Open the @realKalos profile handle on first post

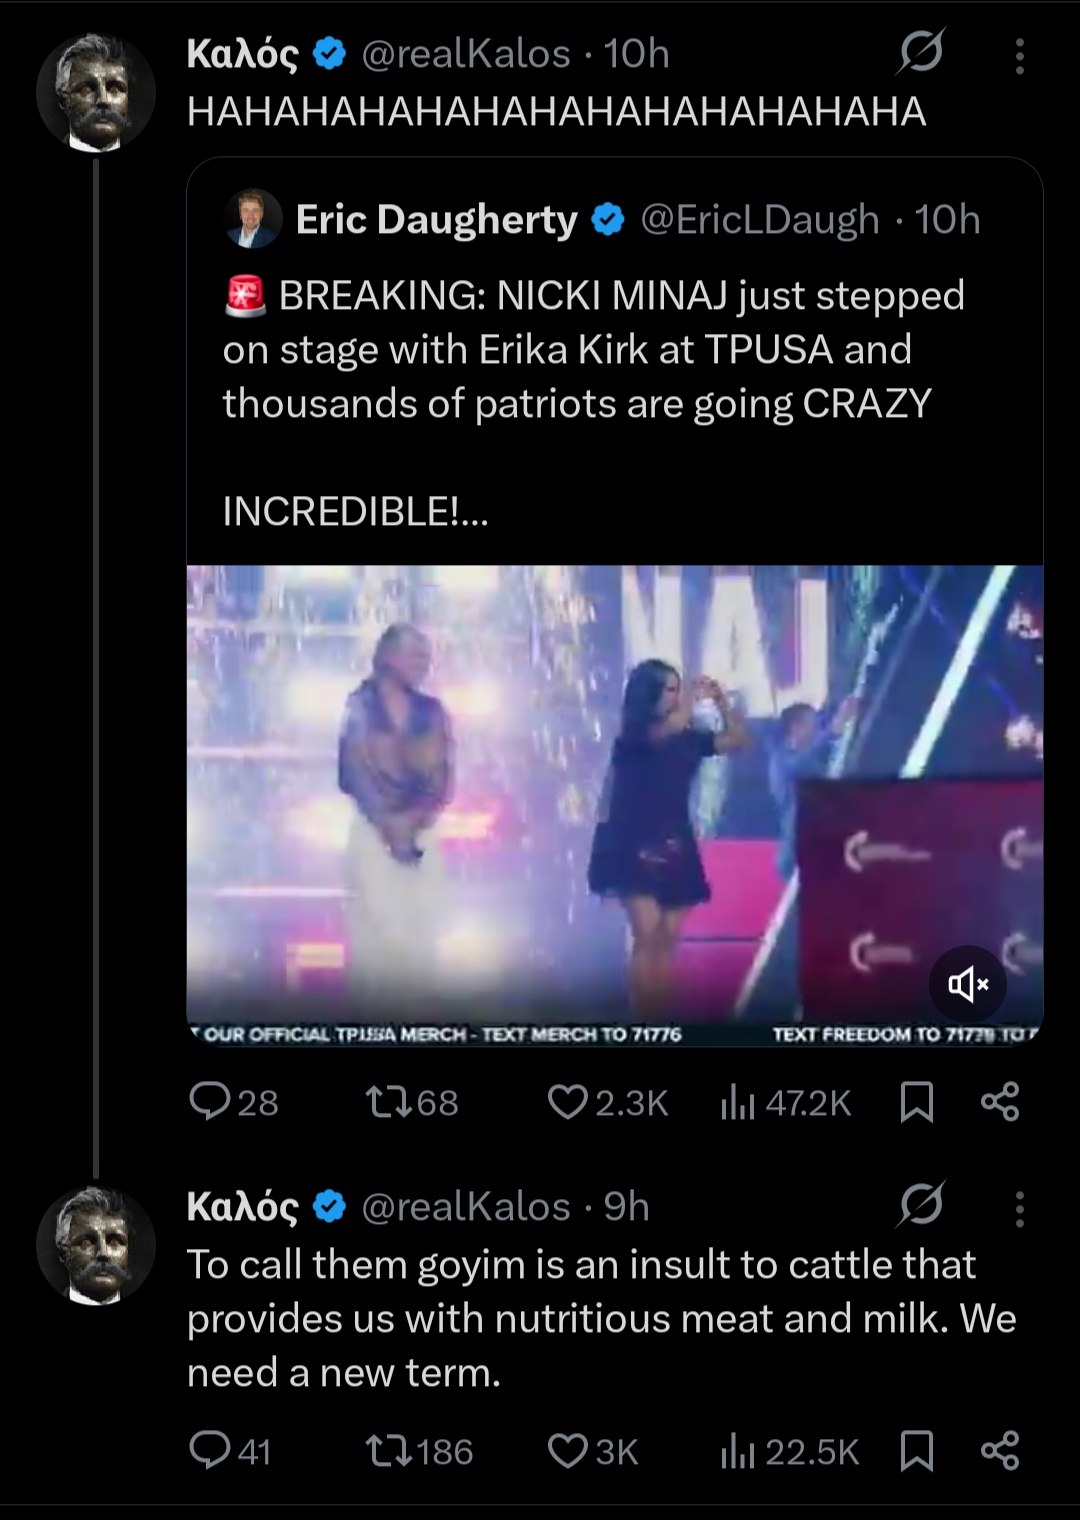465,54
